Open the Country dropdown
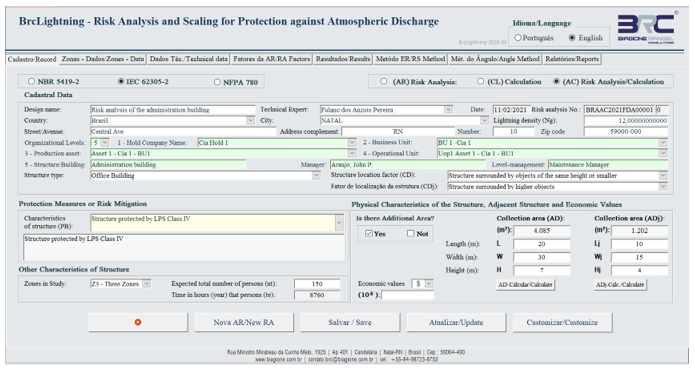This screenshot has width=695, height=371. [250, 121]
